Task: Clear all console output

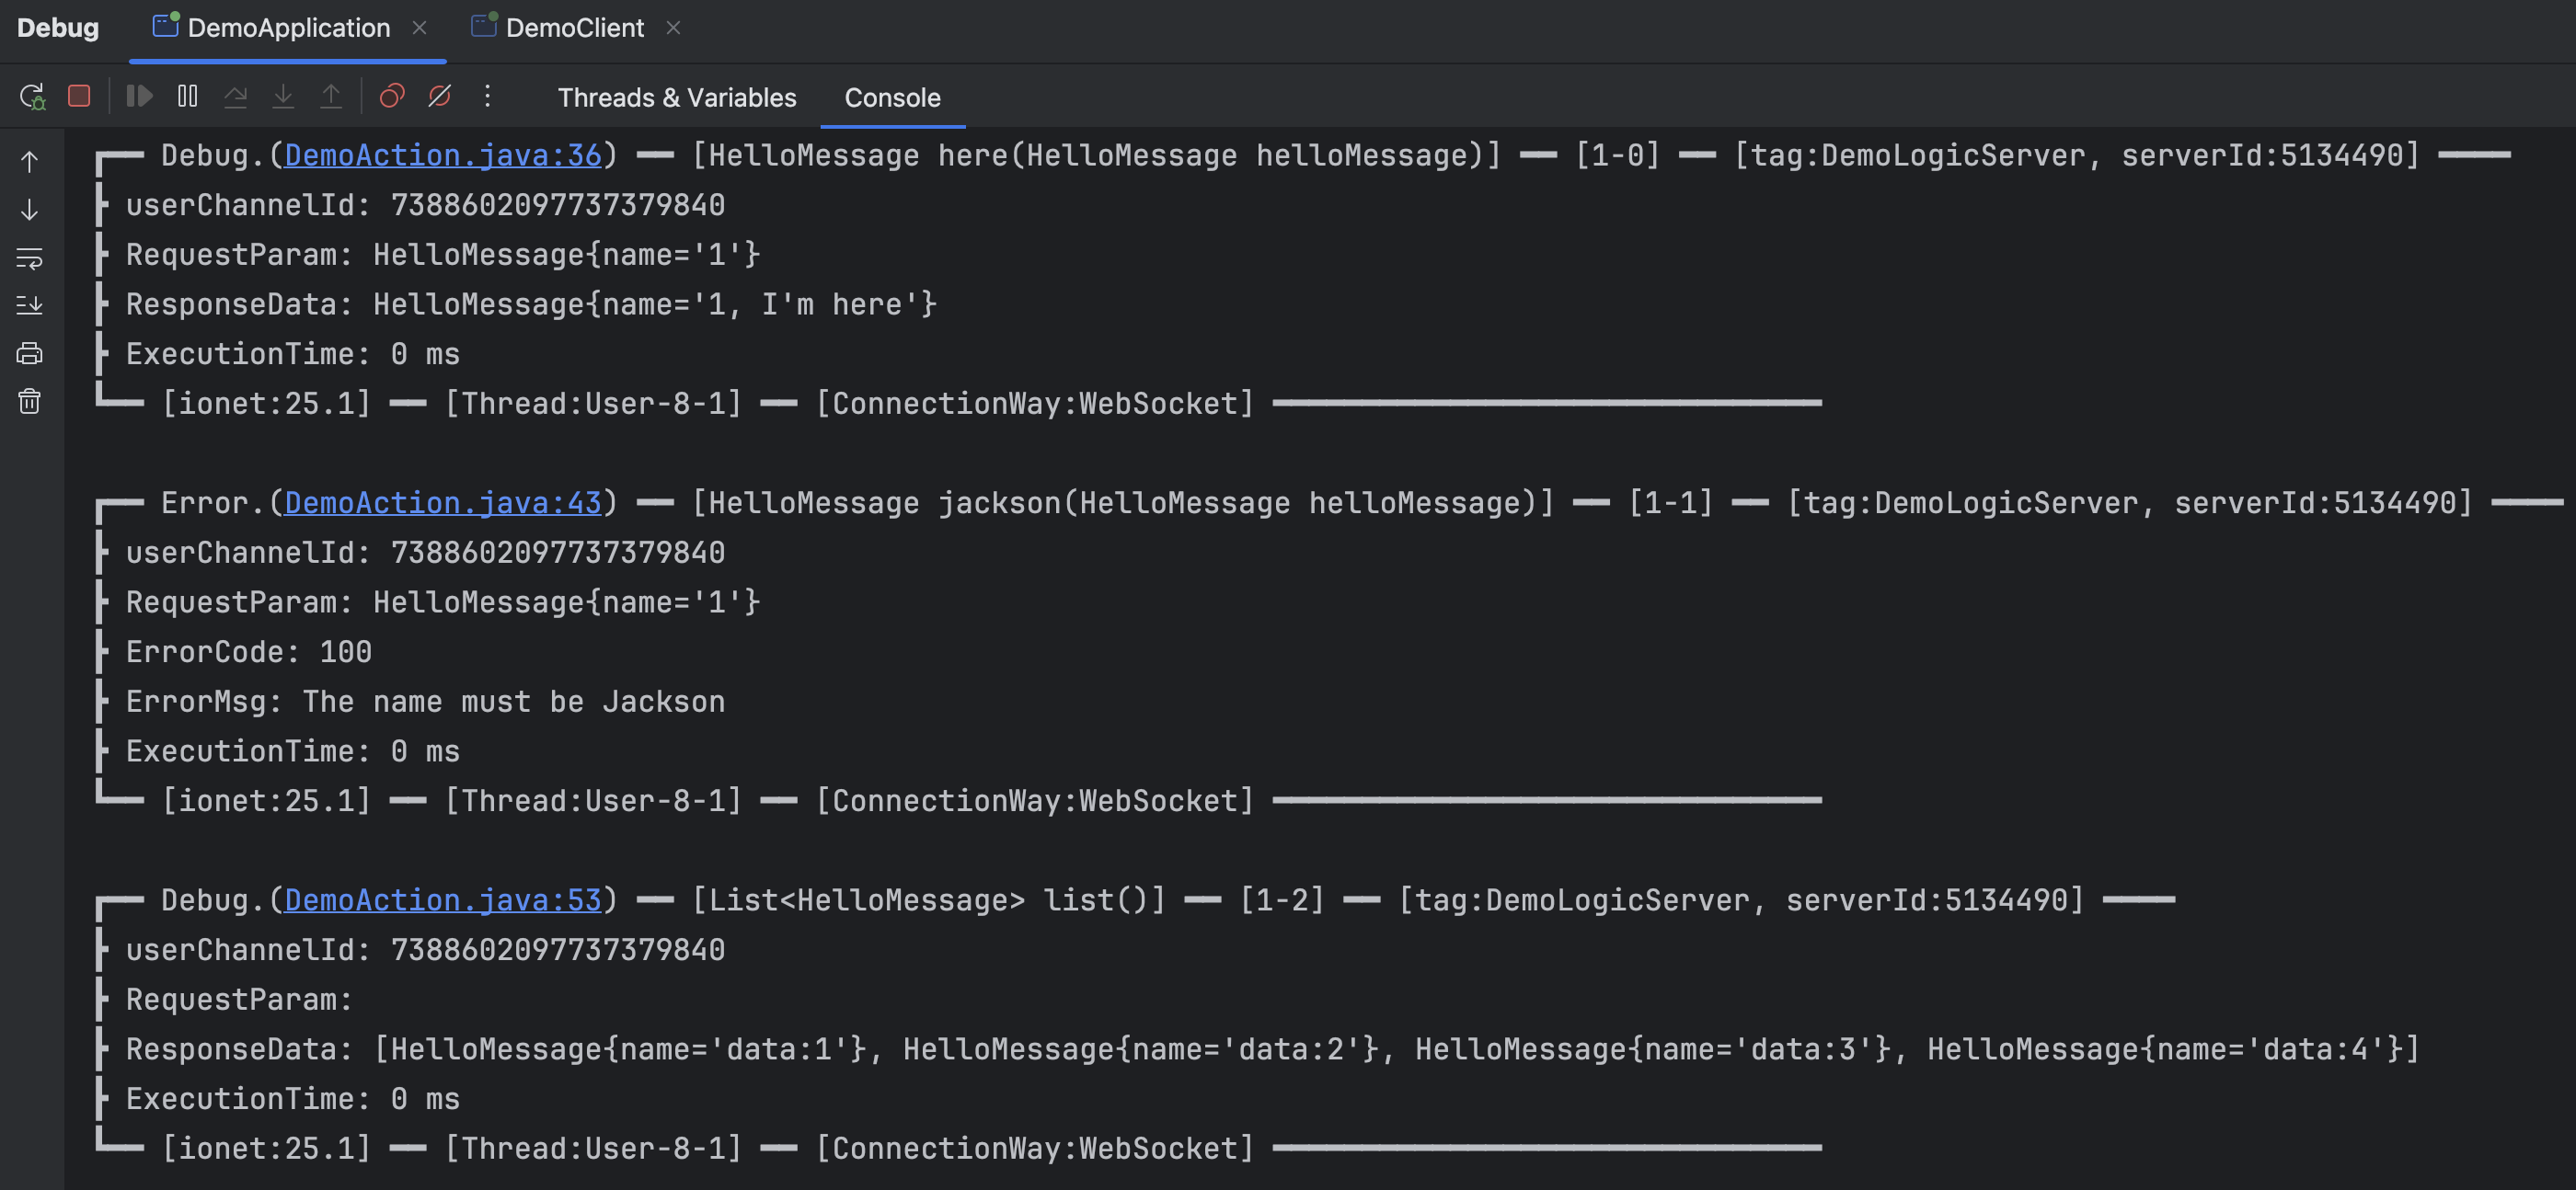Action: [30, 400]
